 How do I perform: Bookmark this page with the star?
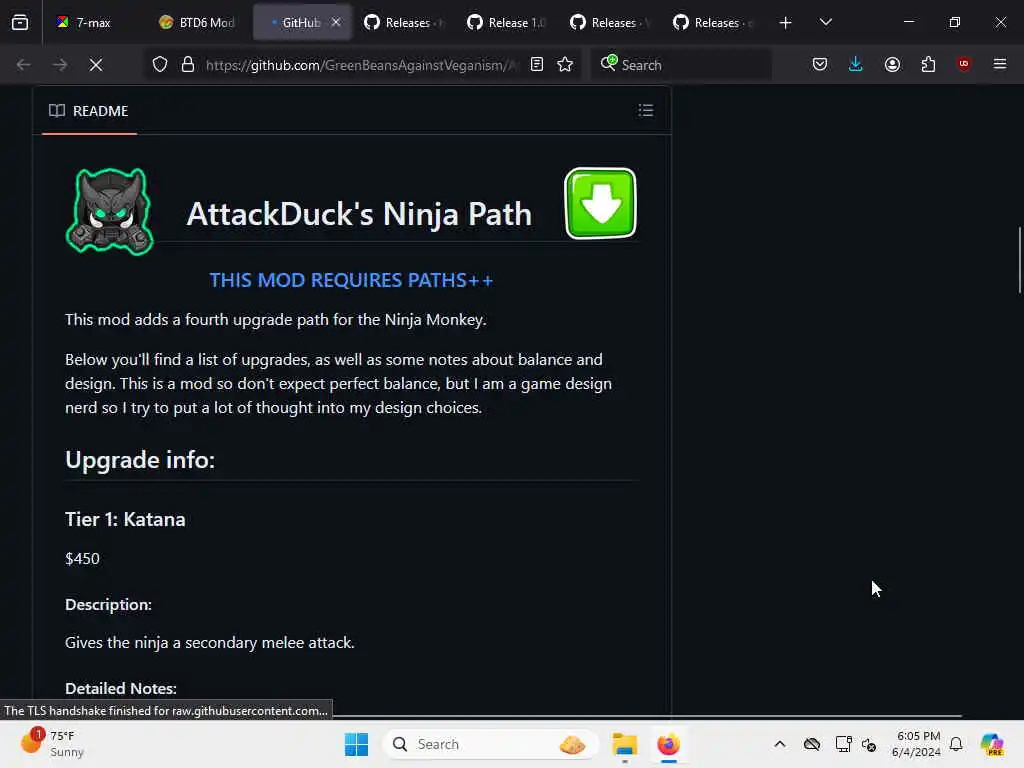[x=565, y=65]
